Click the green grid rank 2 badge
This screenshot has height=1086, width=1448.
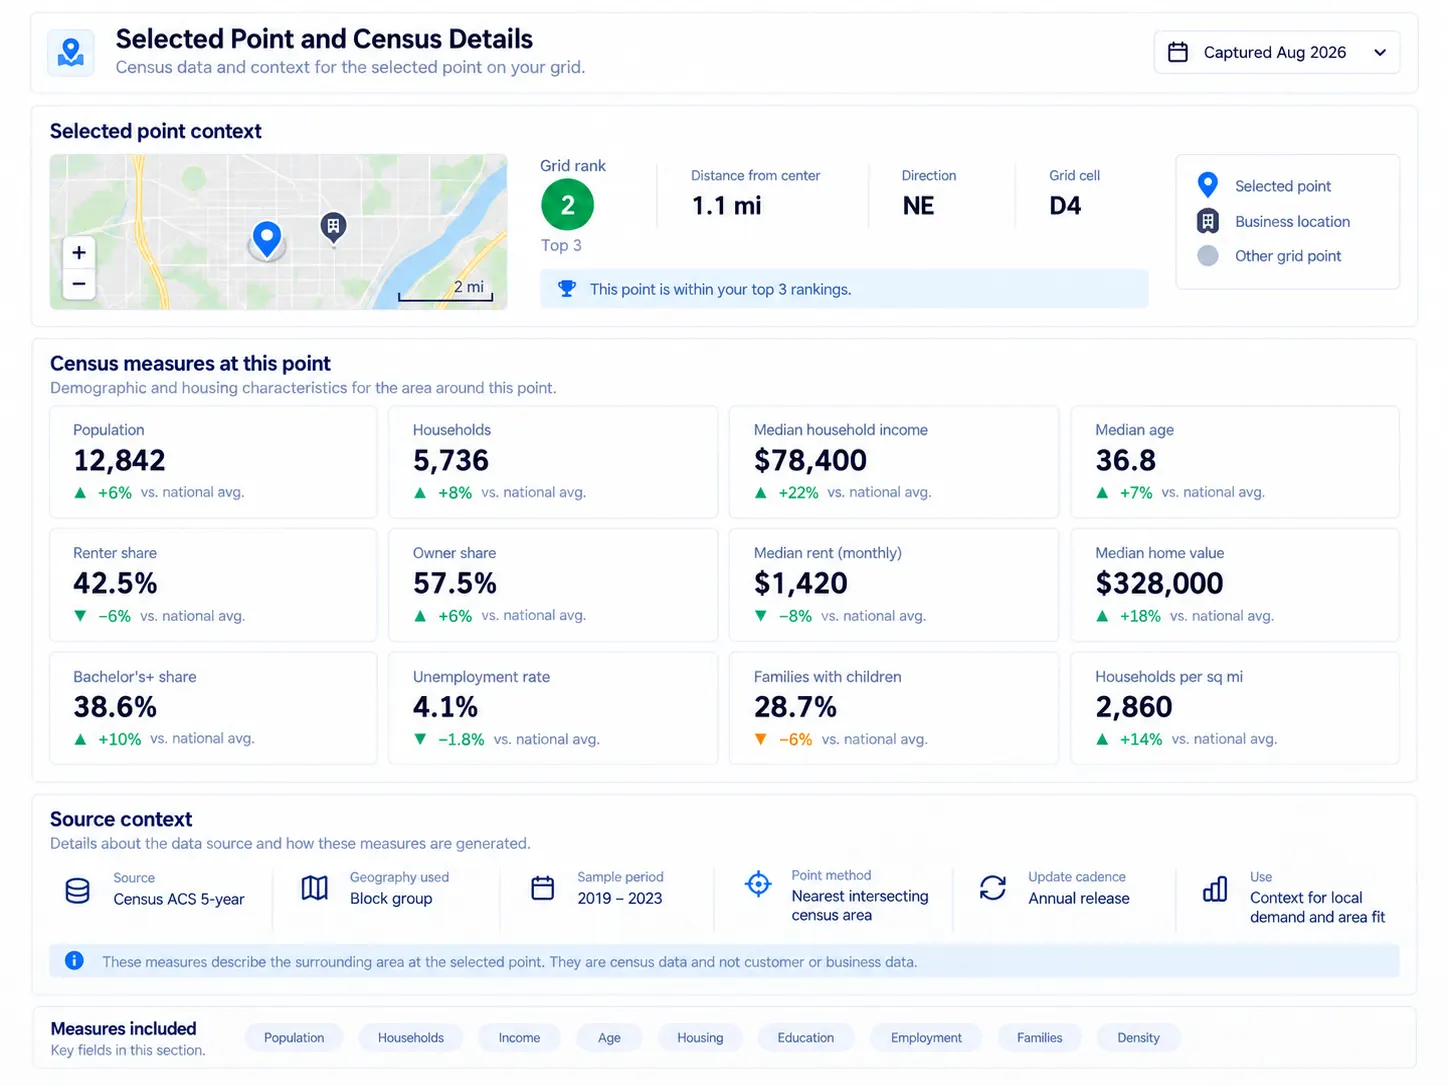tap(567, 205)
